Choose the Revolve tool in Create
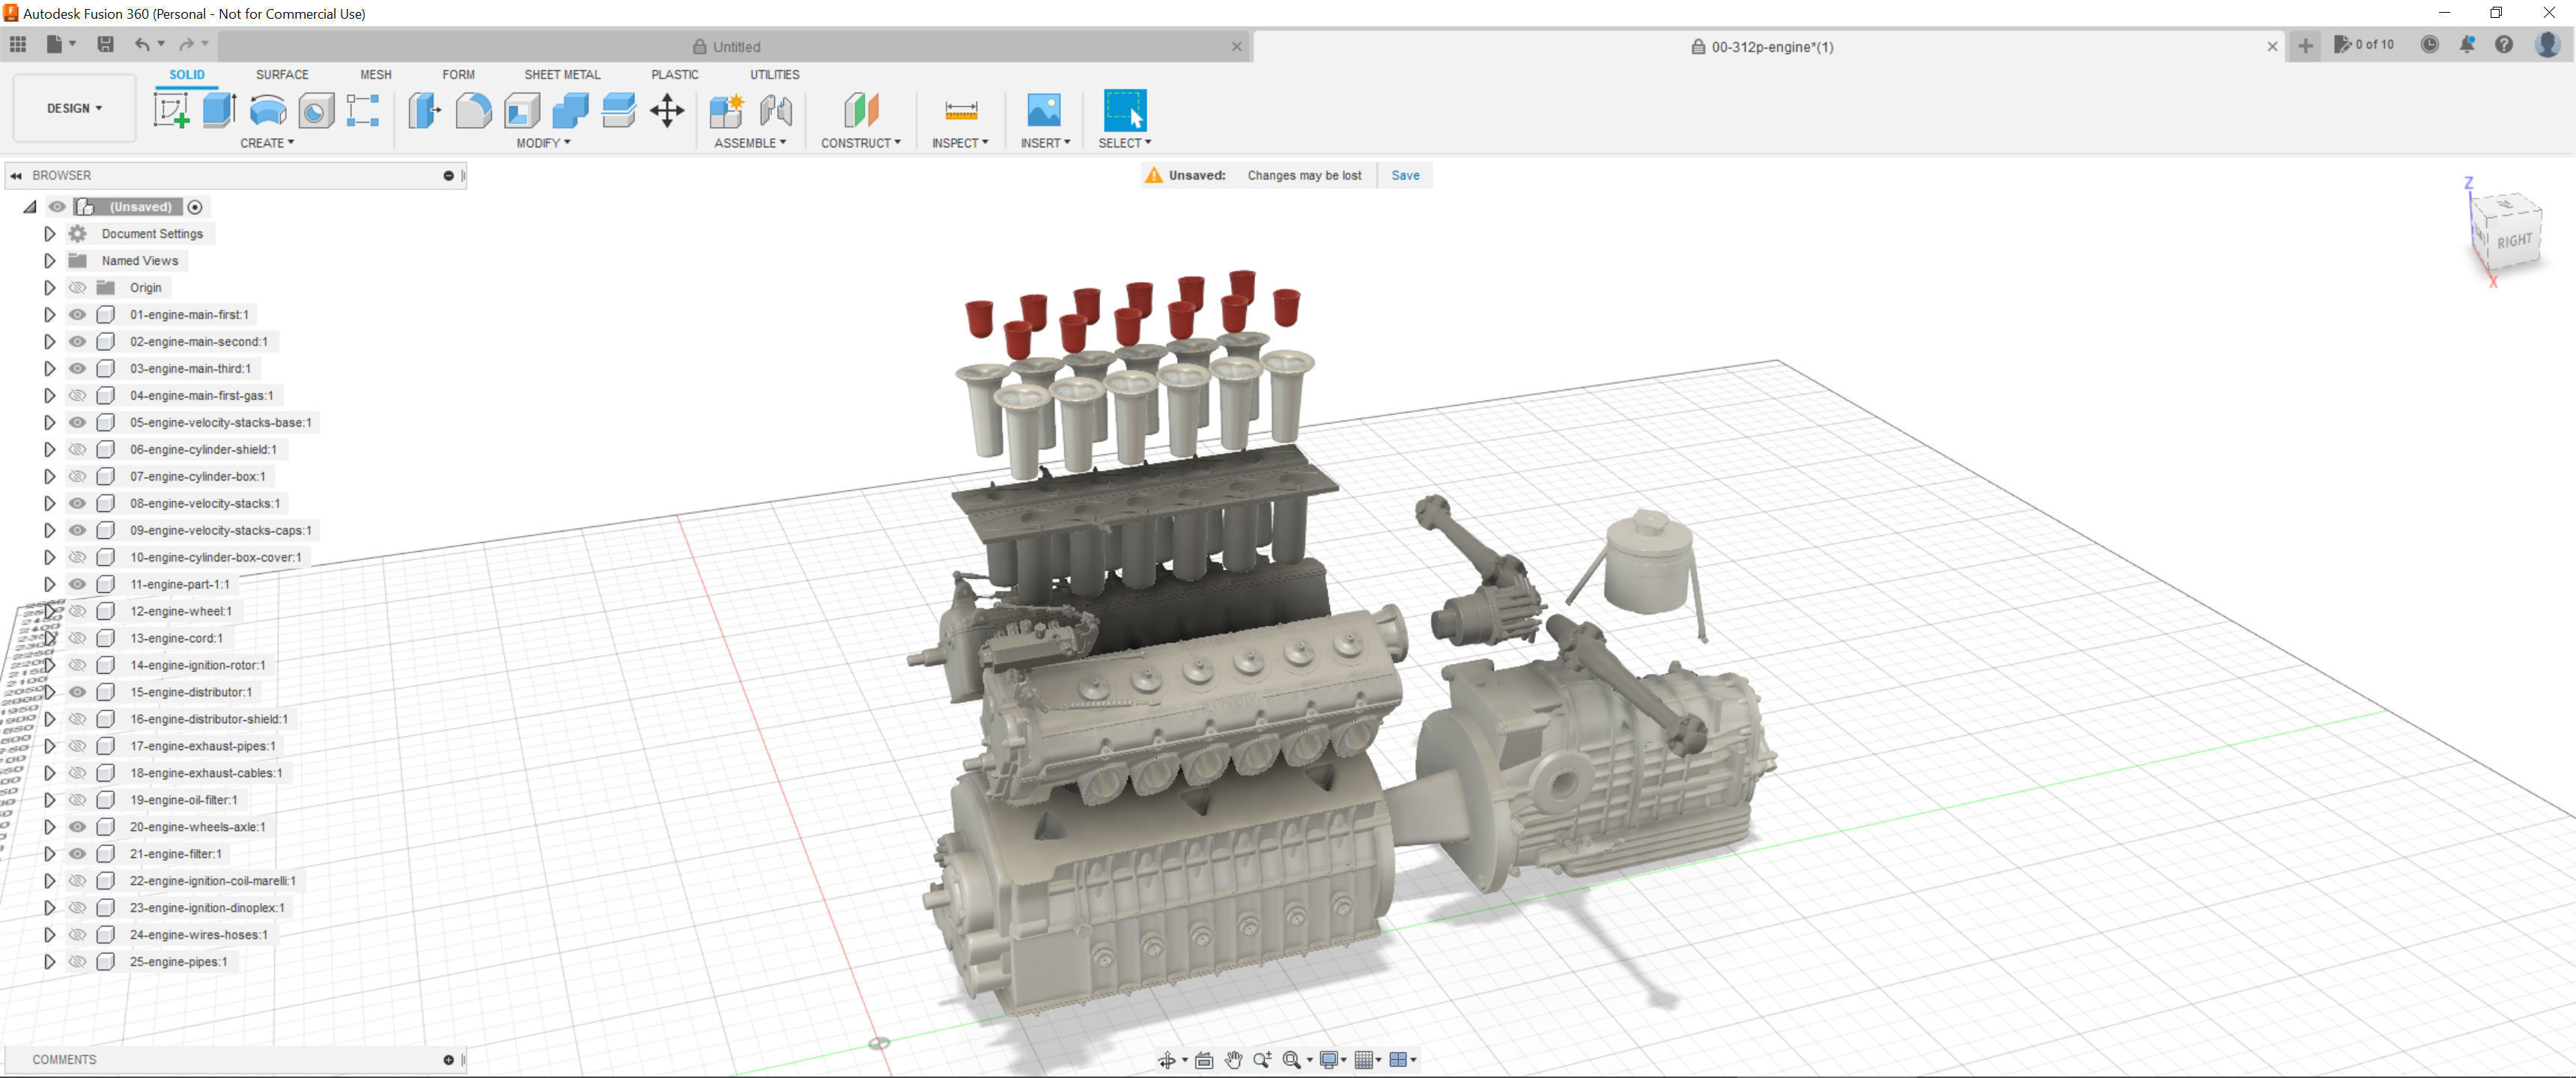 tap(267, 110)
